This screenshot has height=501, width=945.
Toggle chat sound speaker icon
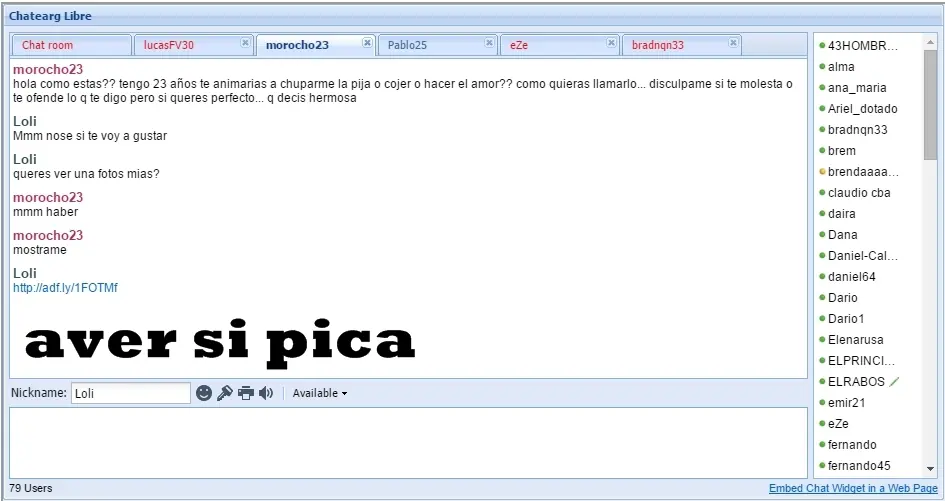266,393
